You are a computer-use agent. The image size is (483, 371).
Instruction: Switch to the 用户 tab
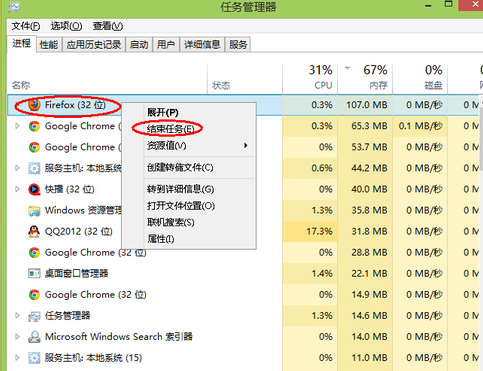(166, 44)
